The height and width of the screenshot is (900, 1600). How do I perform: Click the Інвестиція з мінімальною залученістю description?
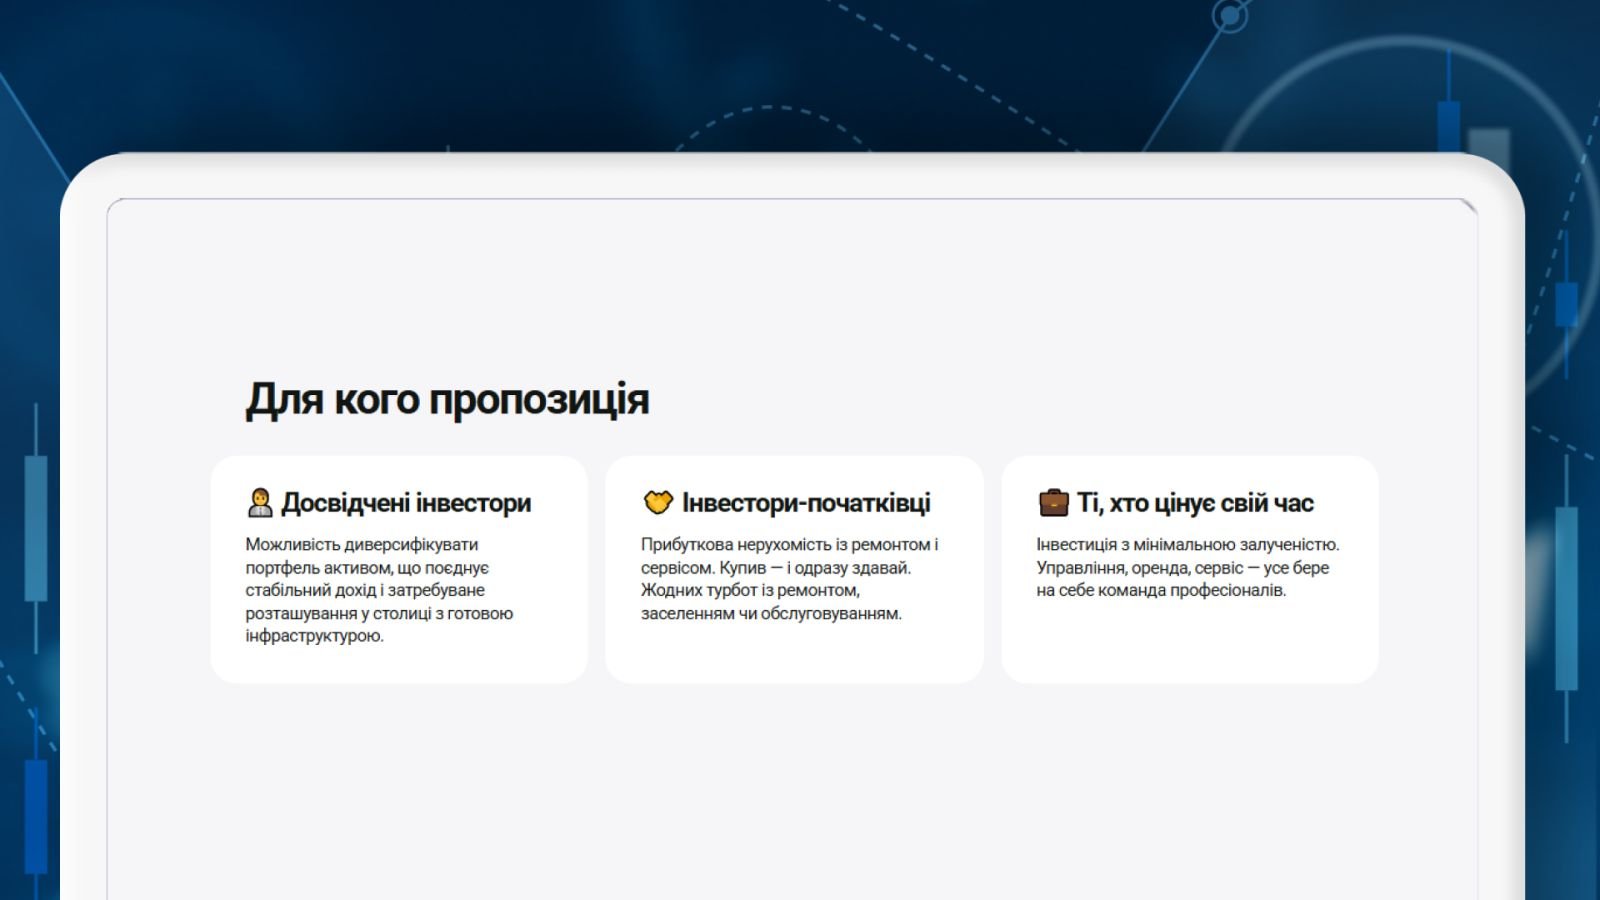click(x=1187, y=567)
